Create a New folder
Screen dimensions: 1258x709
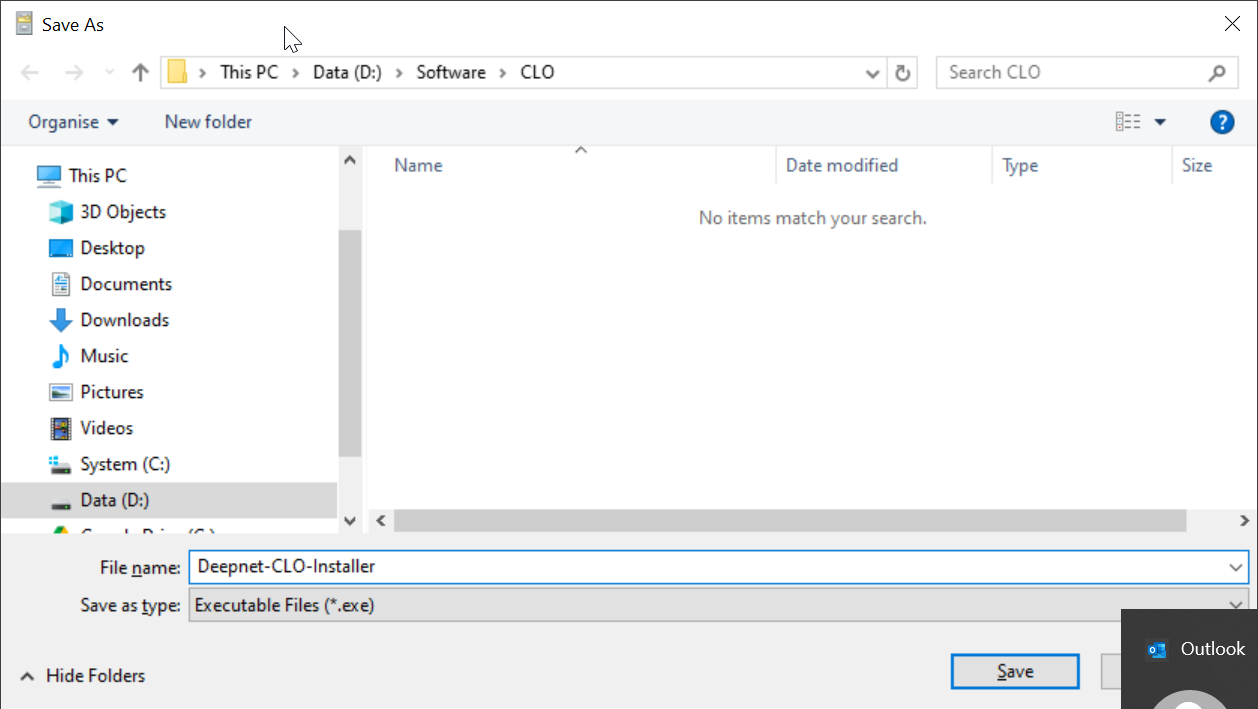[208, 122]
